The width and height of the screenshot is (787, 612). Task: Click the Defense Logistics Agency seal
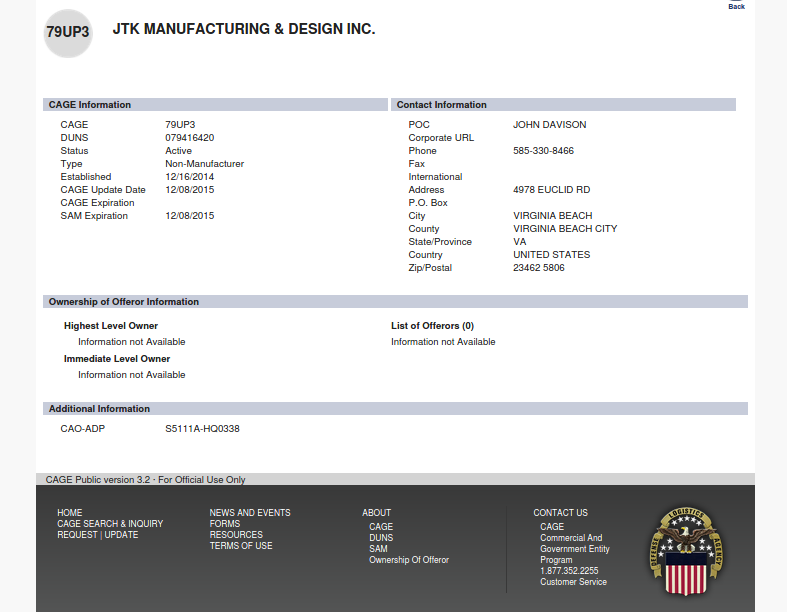pos(686,551)
